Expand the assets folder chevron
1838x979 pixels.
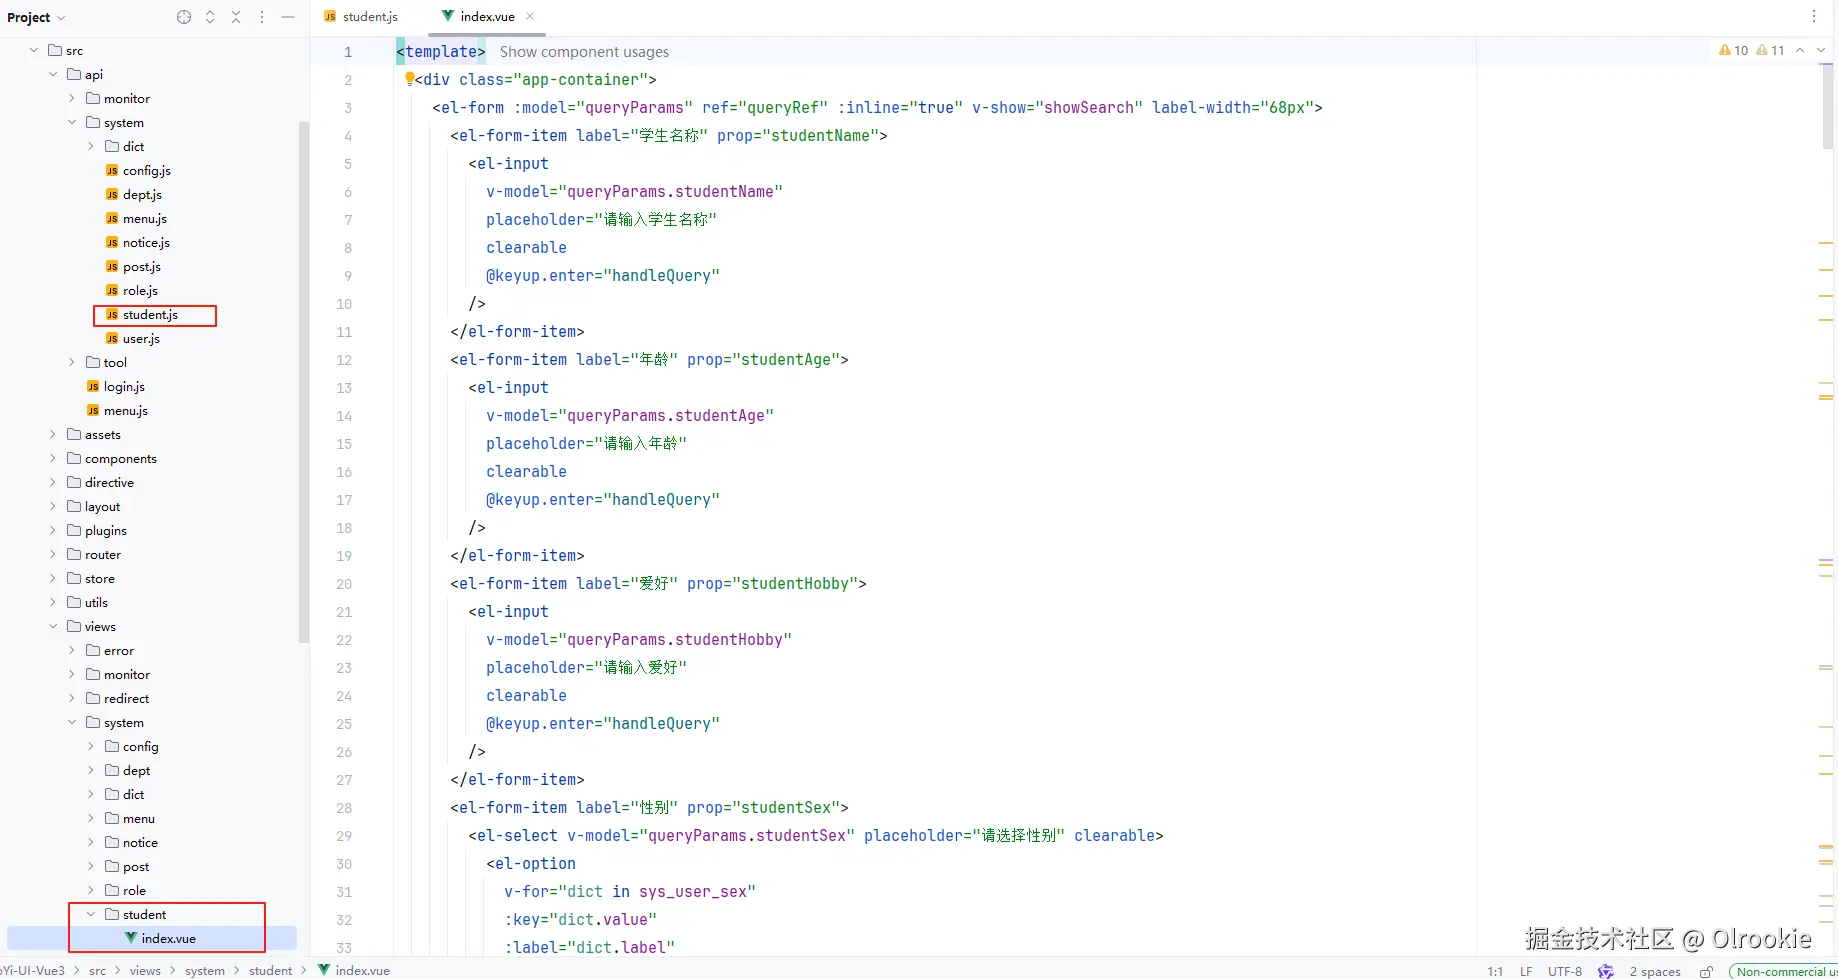tap(53, 434)
